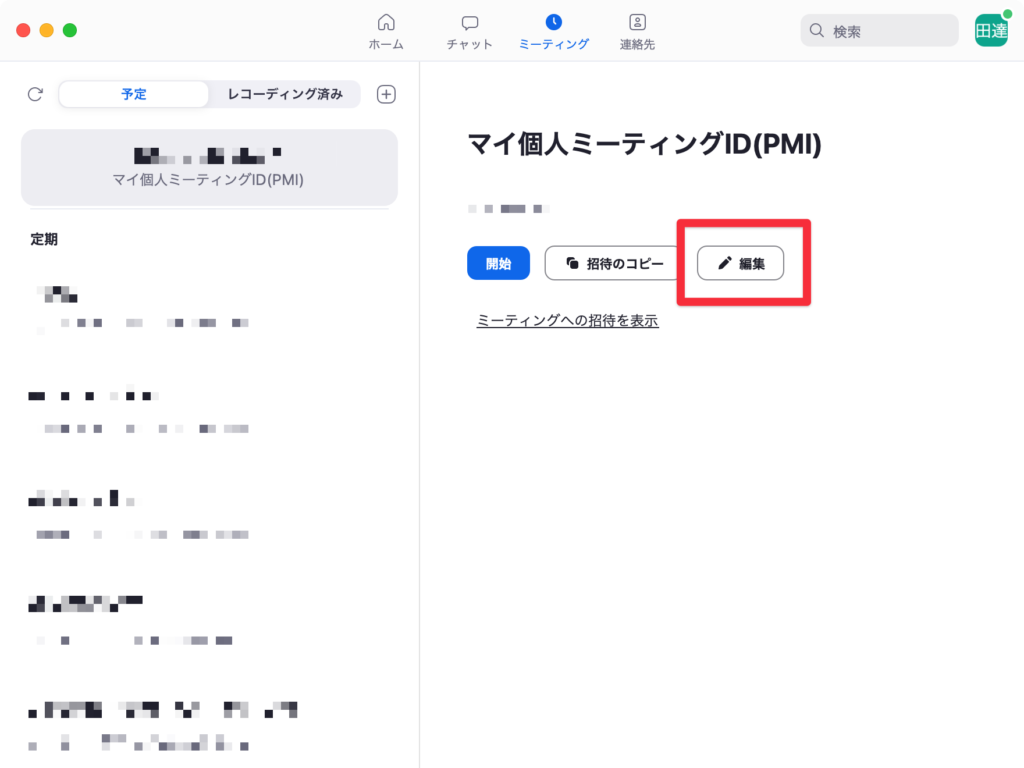Select the third recurring meeting in list

coord(140,516)
